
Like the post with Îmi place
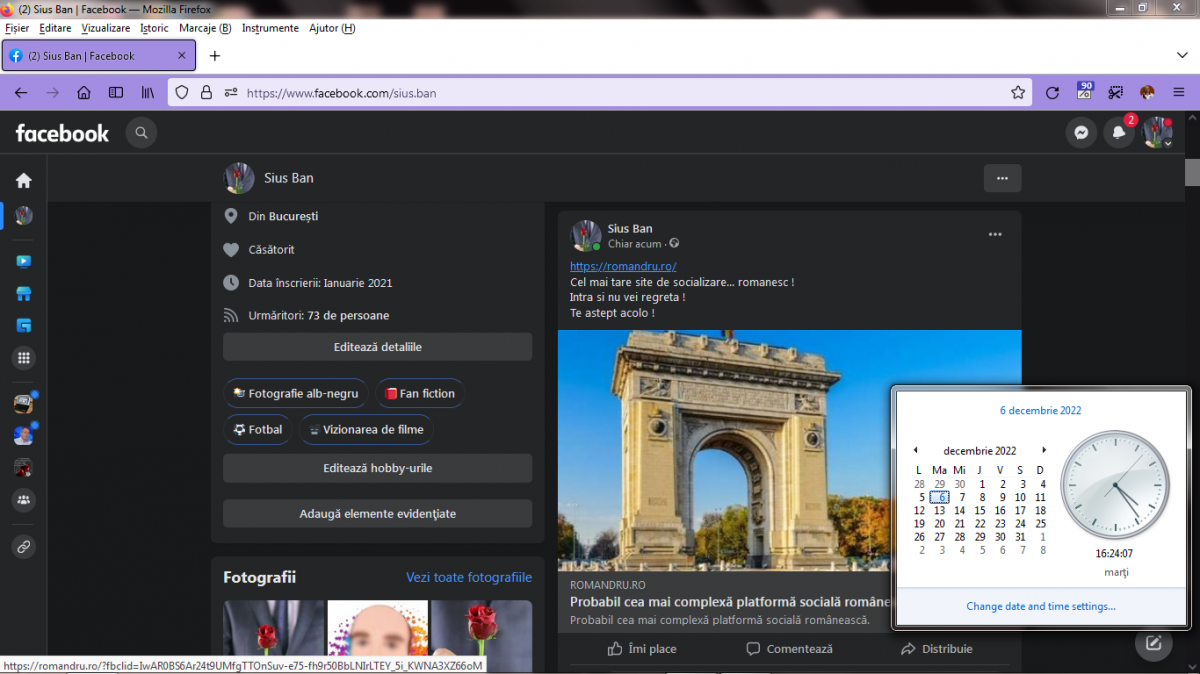pyautogui.click(x=642, y=649)
